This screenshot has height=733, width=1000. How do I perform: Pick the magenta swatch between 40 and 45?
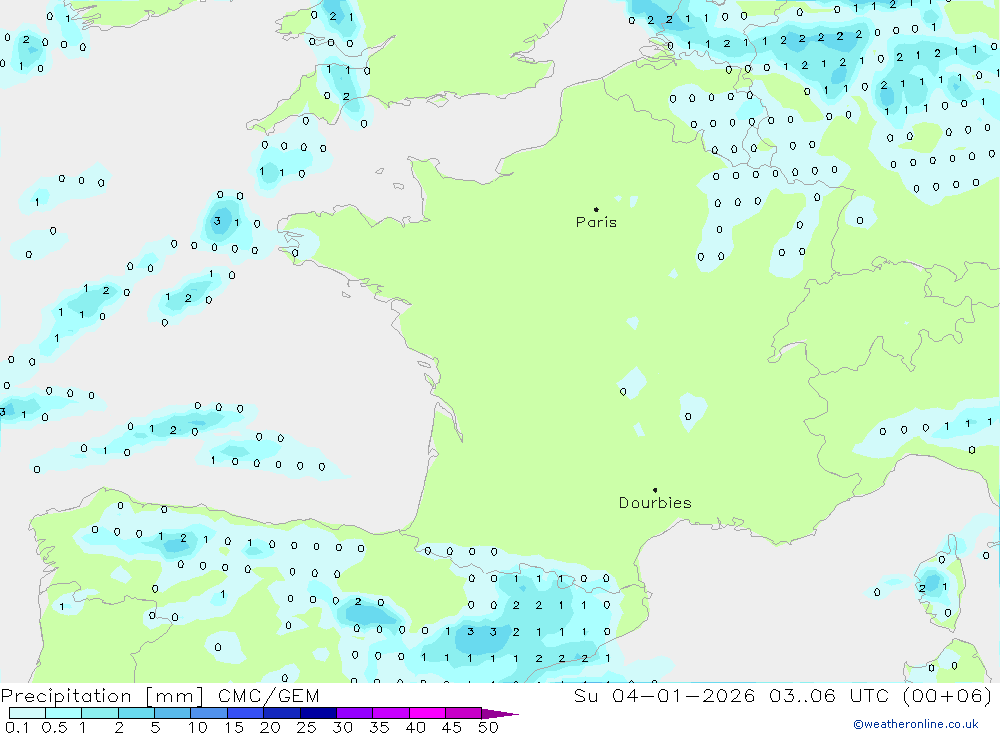pos(427,713)
